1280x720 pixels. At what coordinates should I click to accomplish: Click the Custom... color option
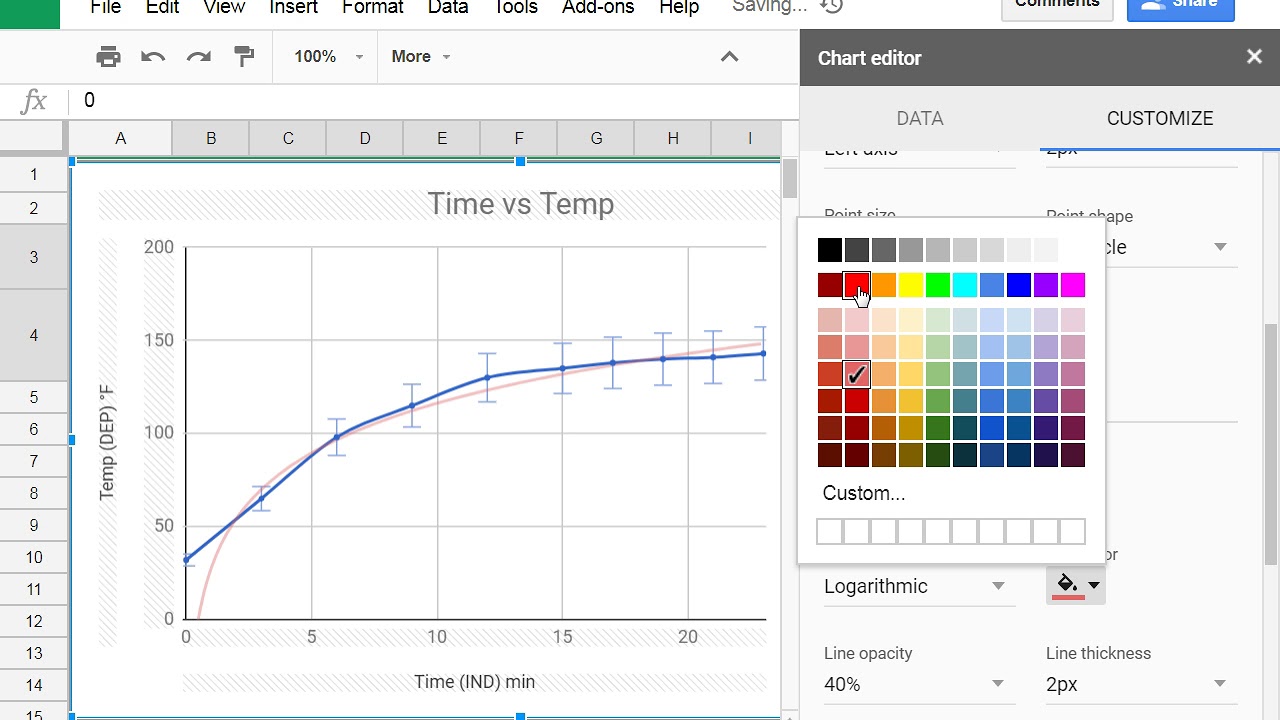point(864,493)
